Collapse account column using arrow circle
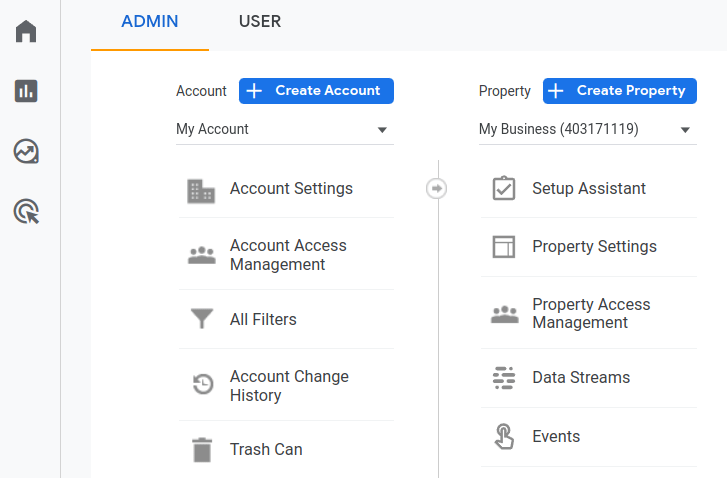Viewport: 727px width, 478px height. coord(436,189)
